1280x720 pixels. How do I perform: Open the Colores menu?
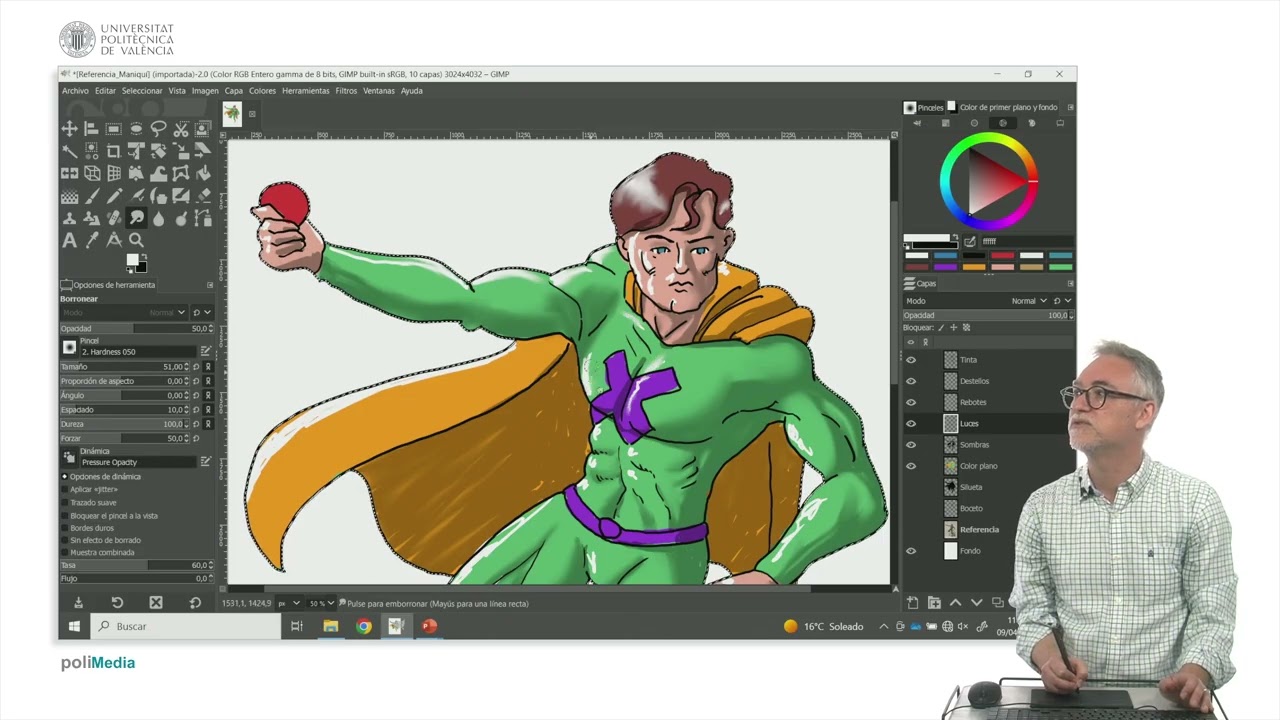coord(262,91)
